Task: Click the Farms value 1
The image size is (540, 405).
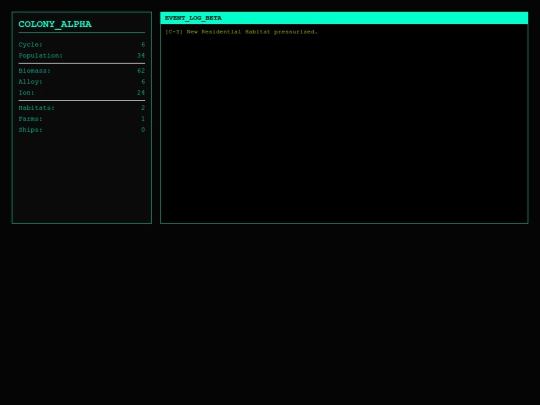Action: click(143, 119)
